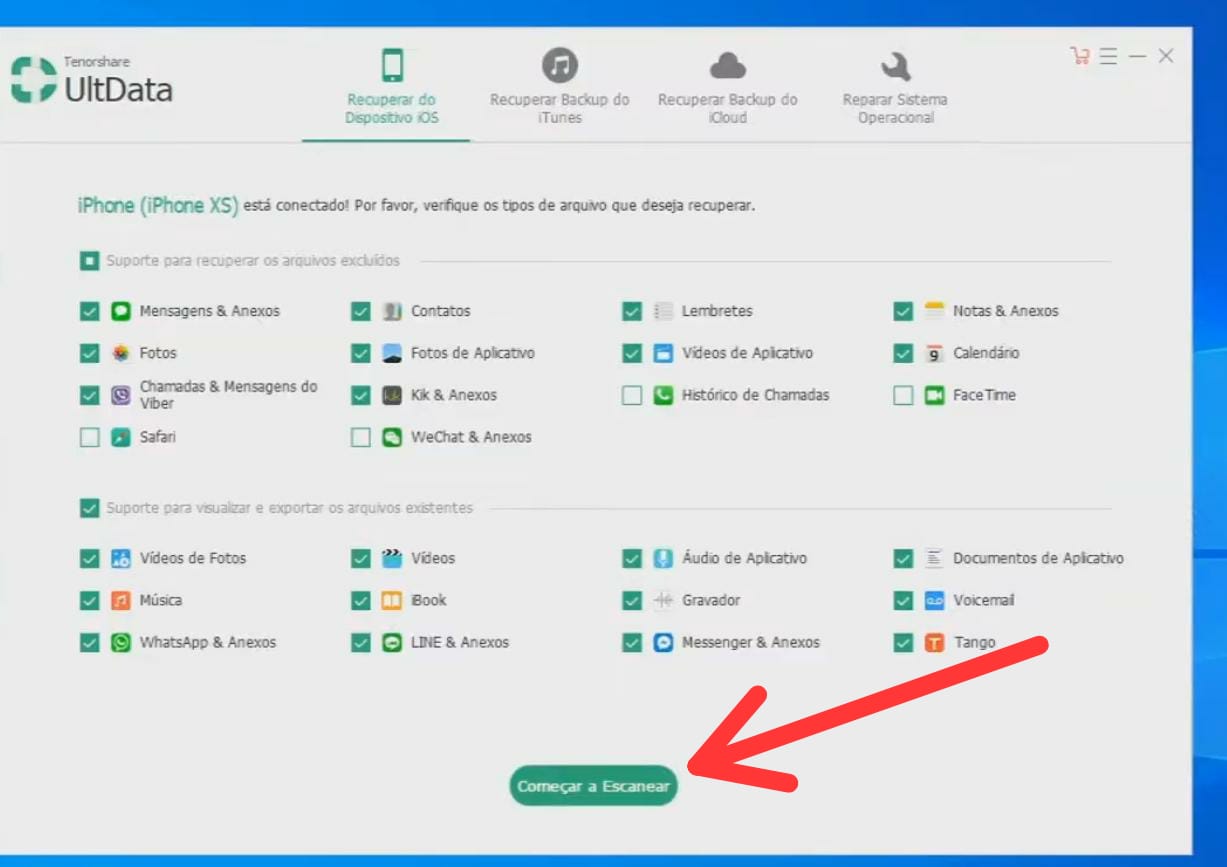Click the Tenorshare UltData logo
Screen dimensions: 1227x867
(x=92, y=80)
